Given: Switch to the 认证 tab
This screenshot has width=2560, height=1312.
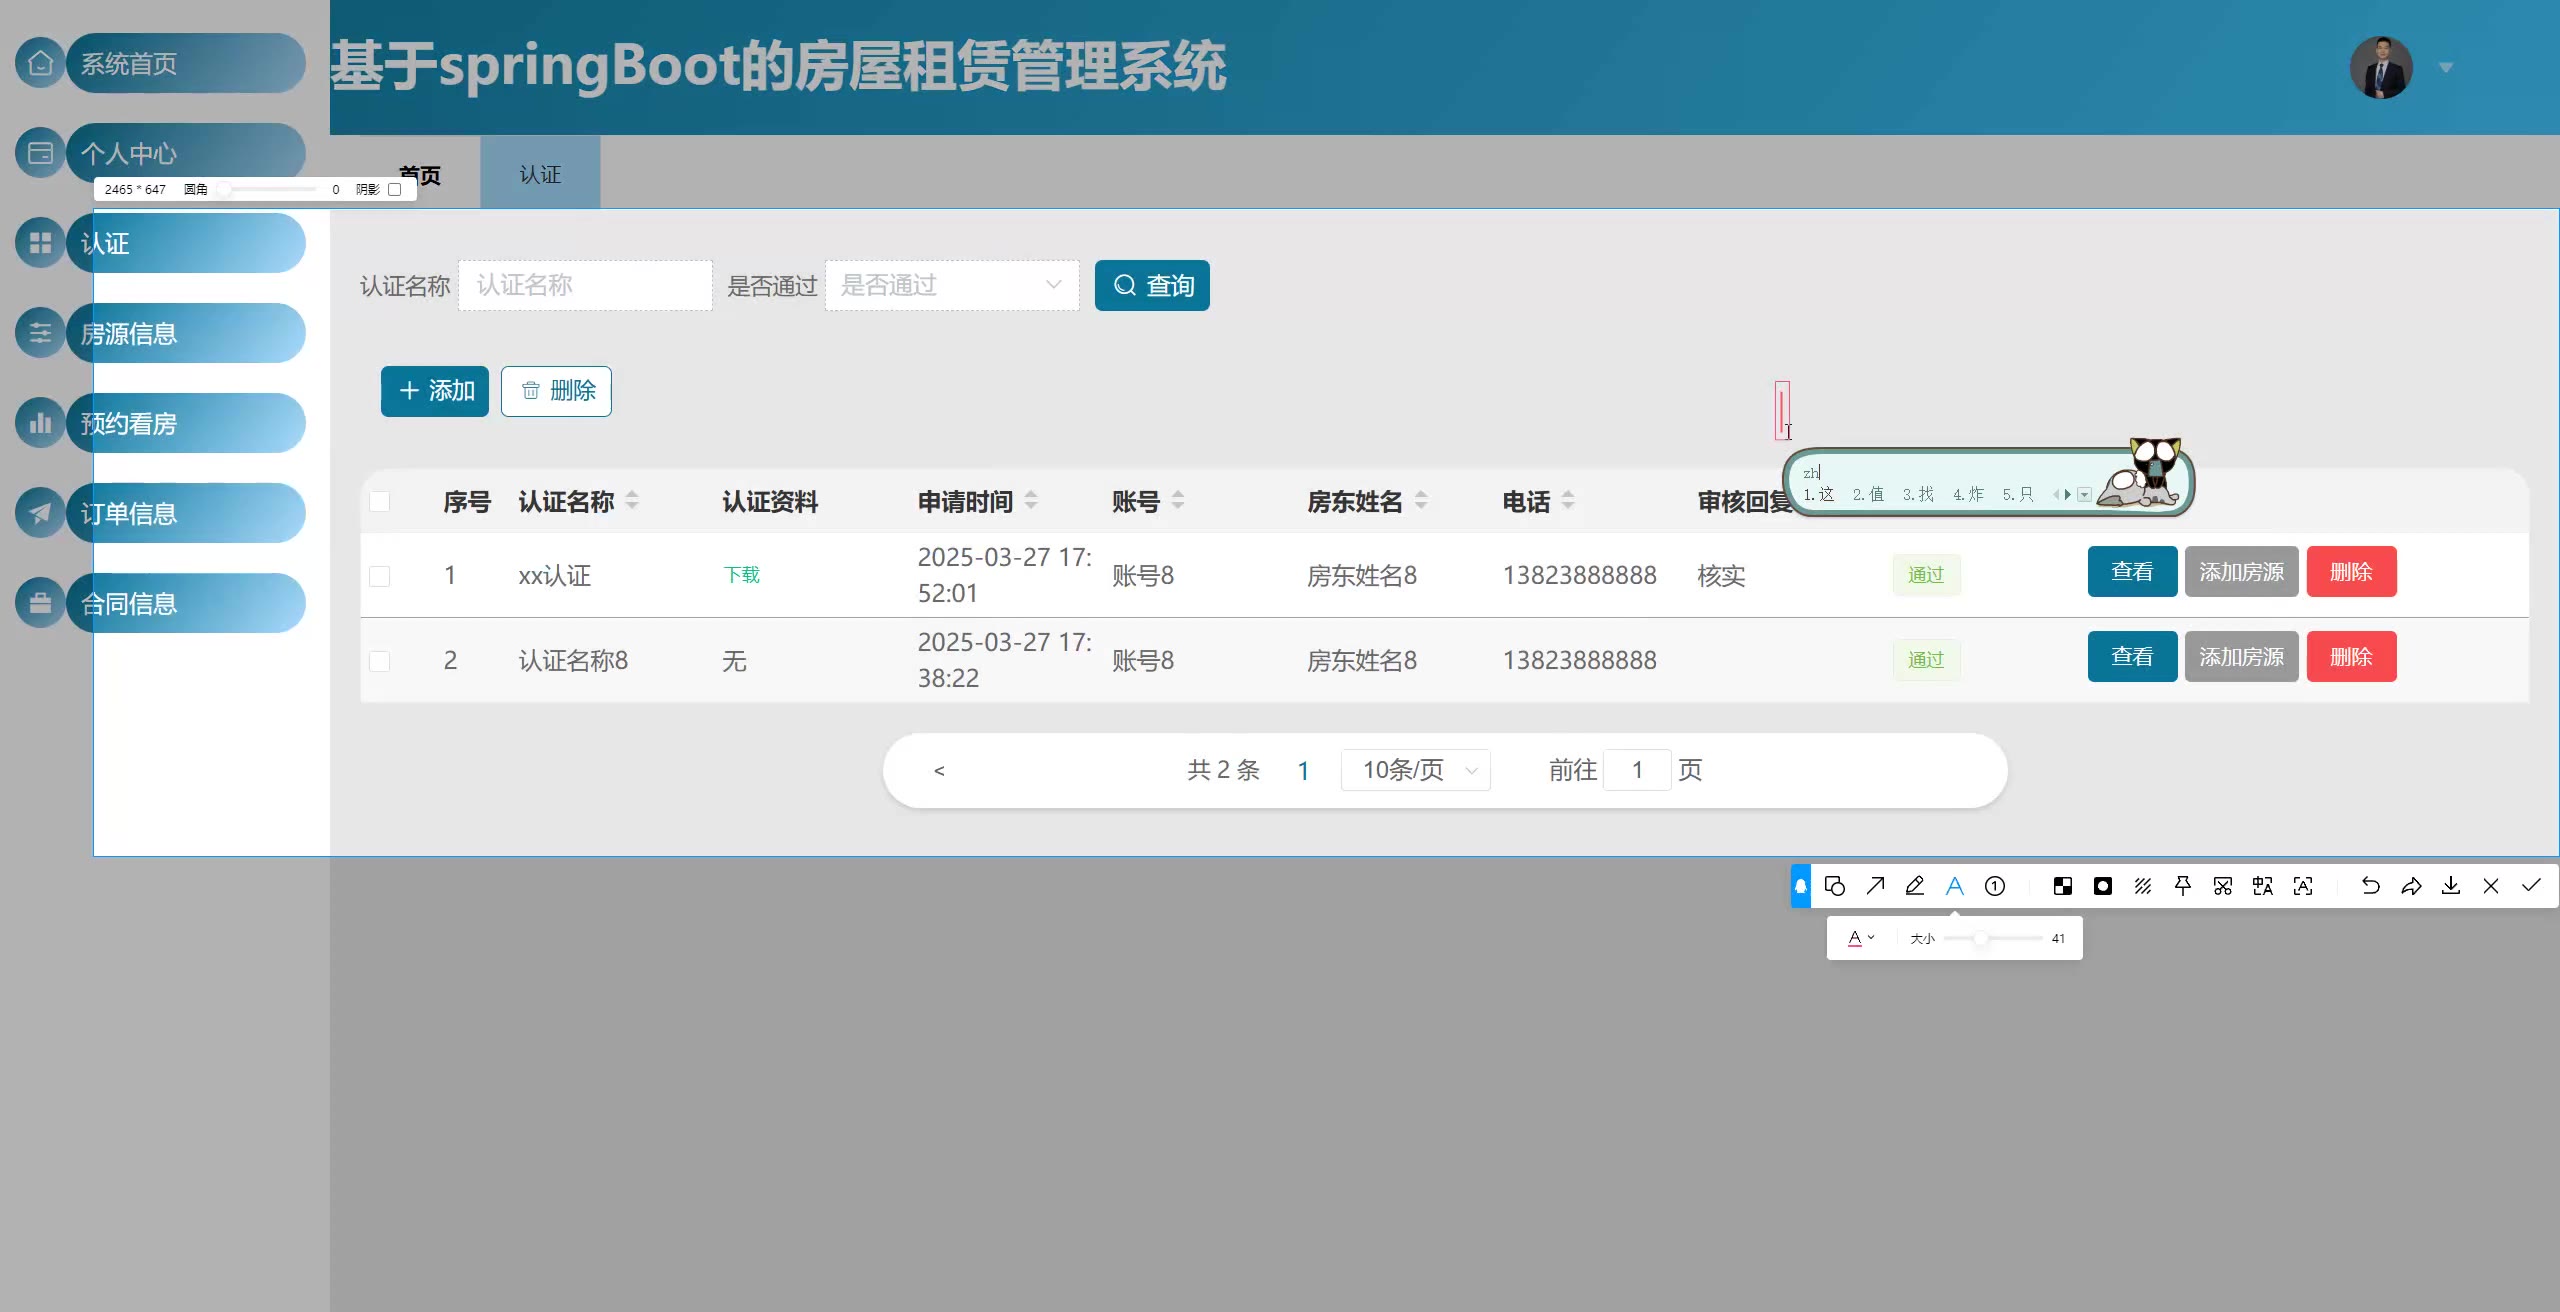Looking at the screenshot, I should click(x=540, y=174).
